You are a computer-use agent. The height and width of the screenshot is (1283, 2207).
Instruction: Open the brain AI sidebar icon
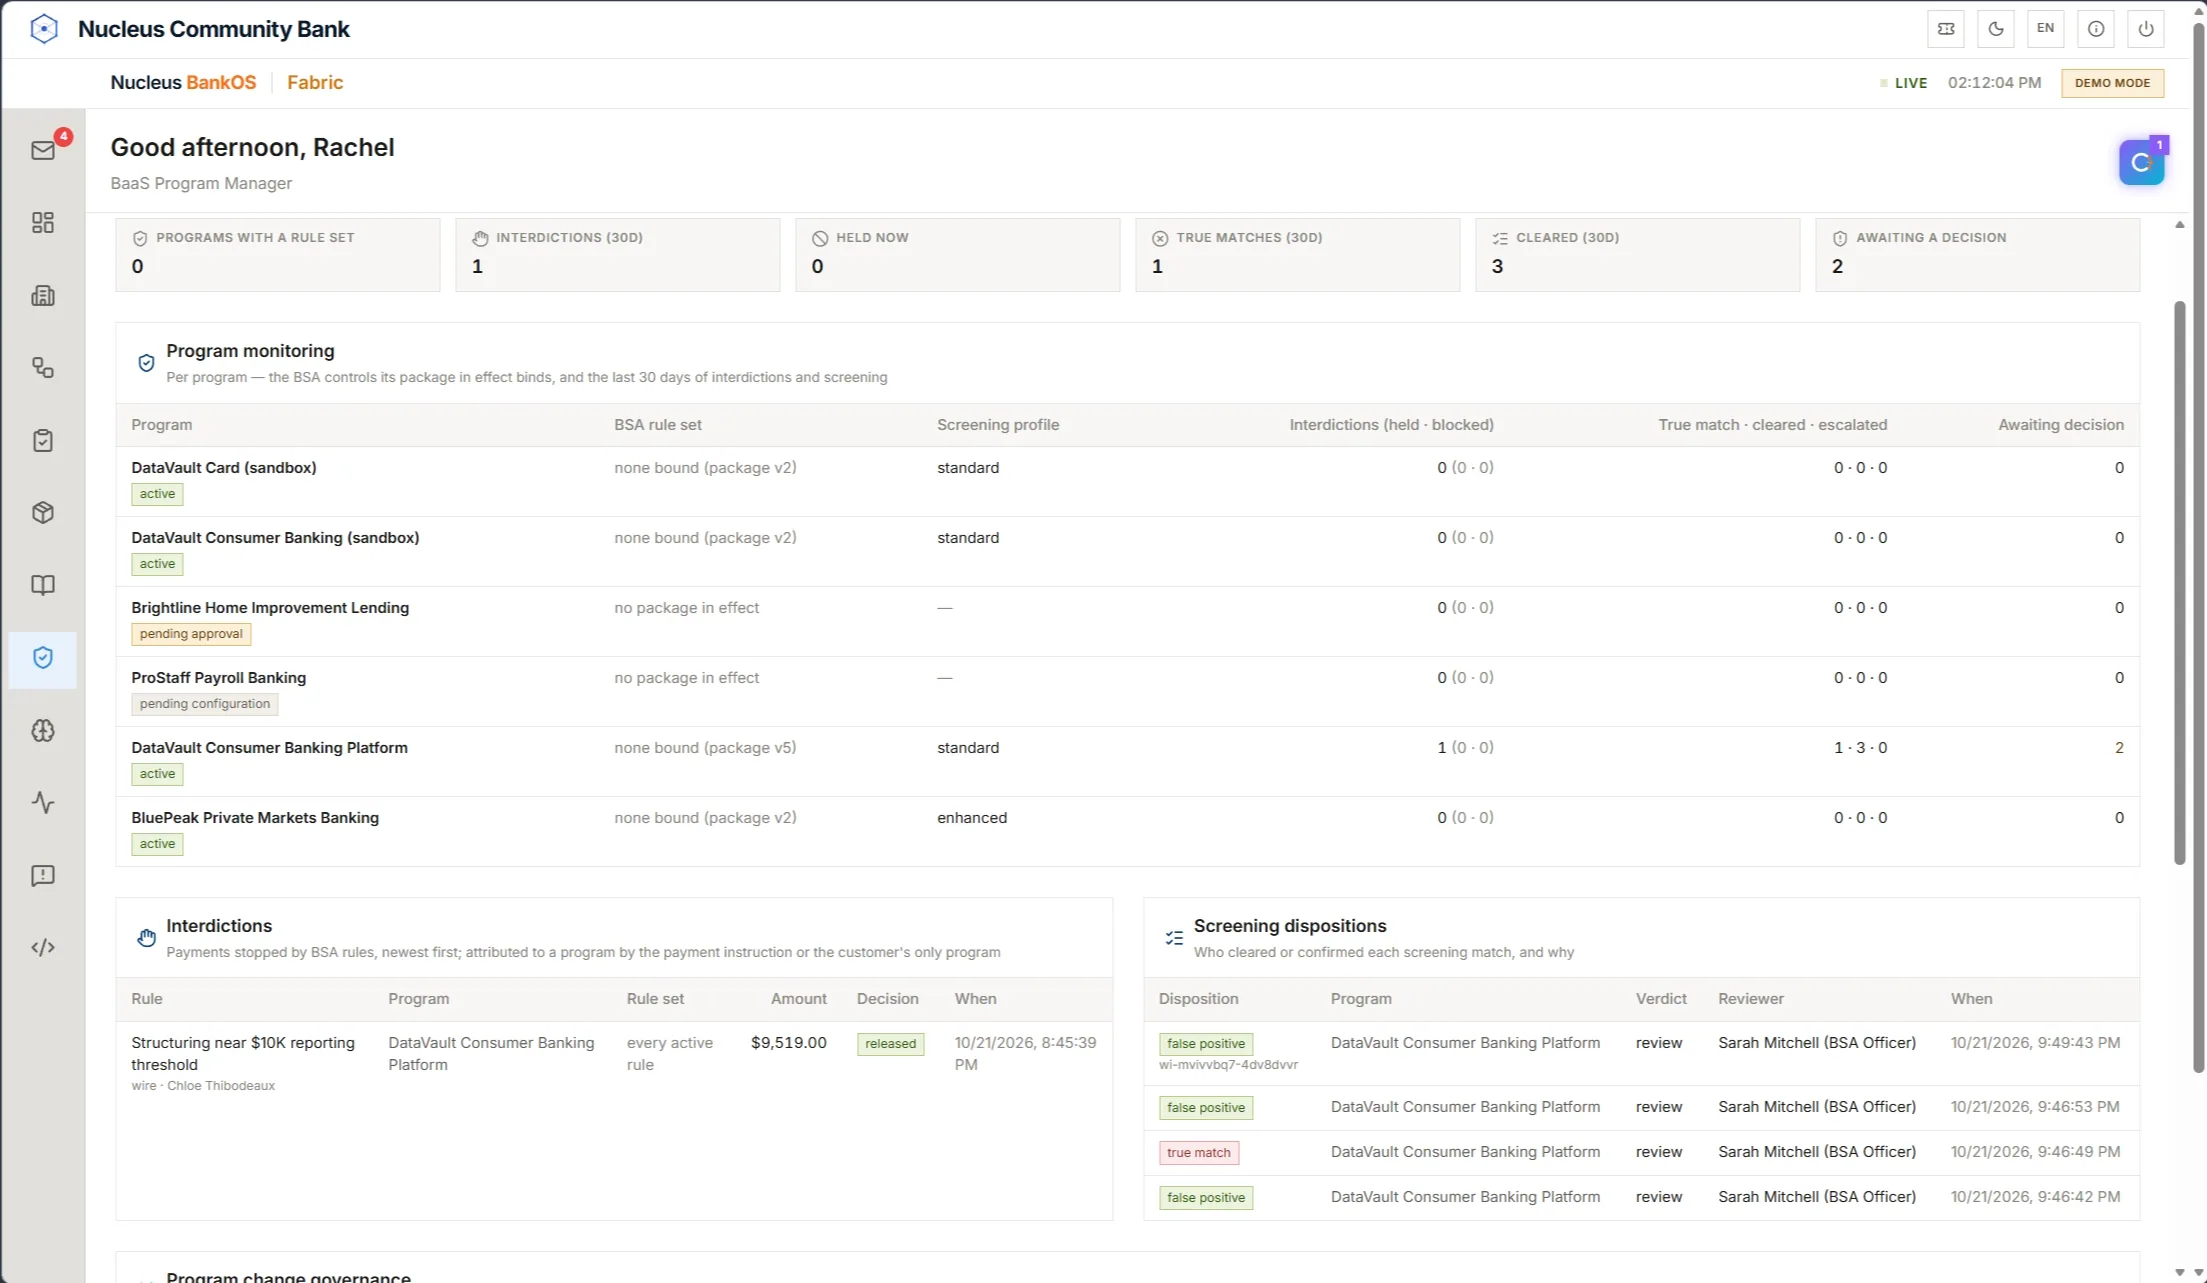43,730
